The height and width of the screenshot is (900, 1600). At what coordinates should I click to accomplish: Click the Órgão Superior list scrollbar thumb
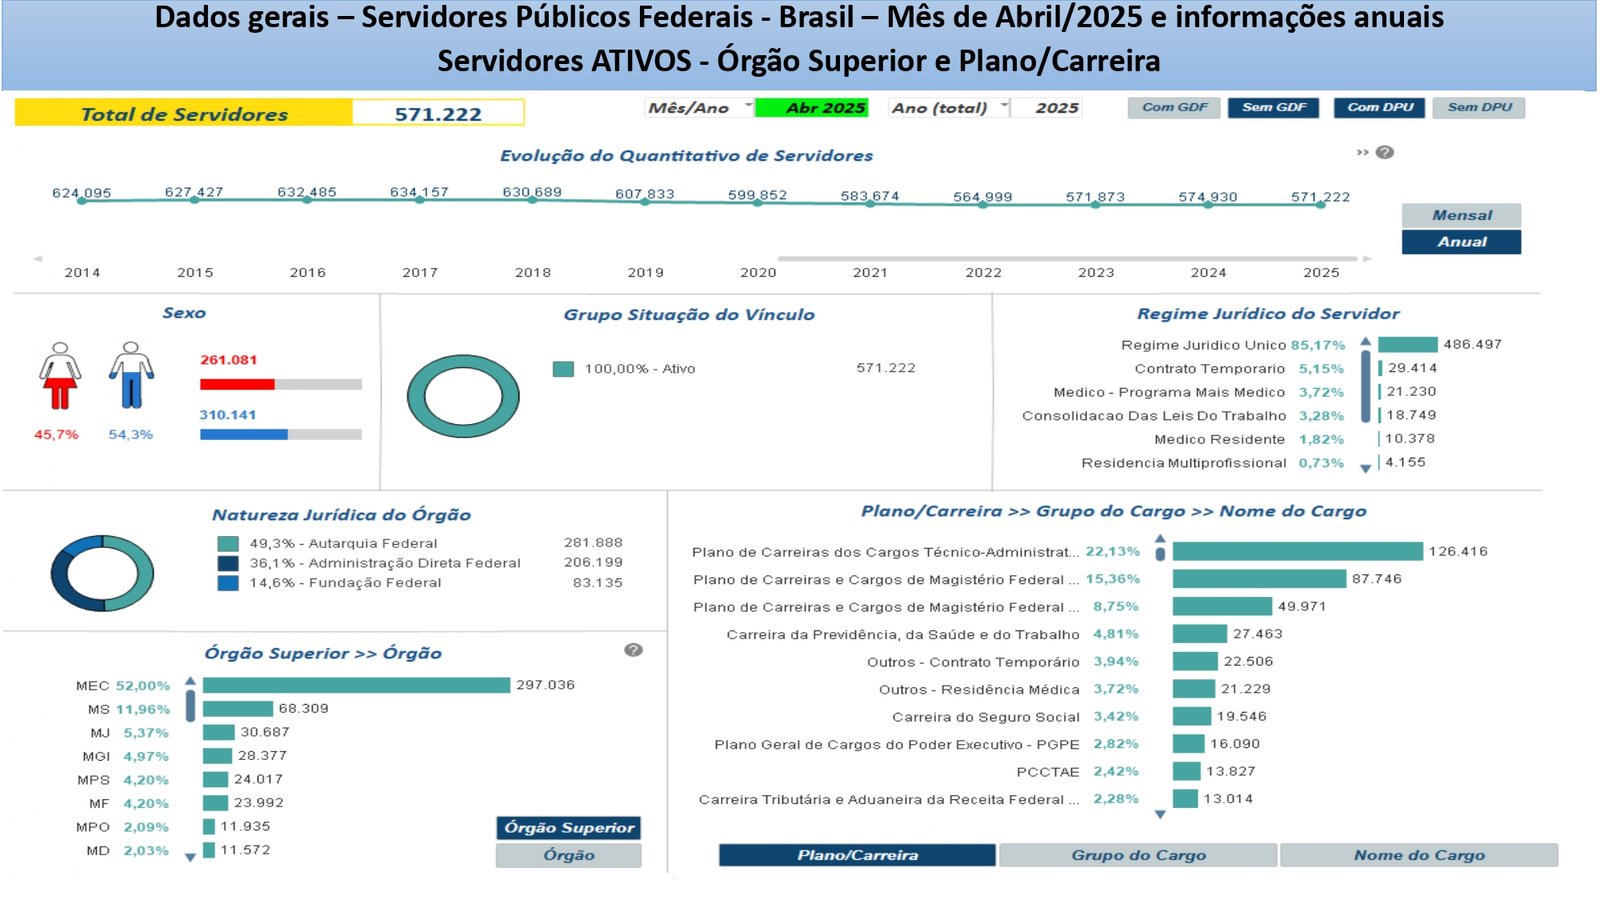click(190, 706)
